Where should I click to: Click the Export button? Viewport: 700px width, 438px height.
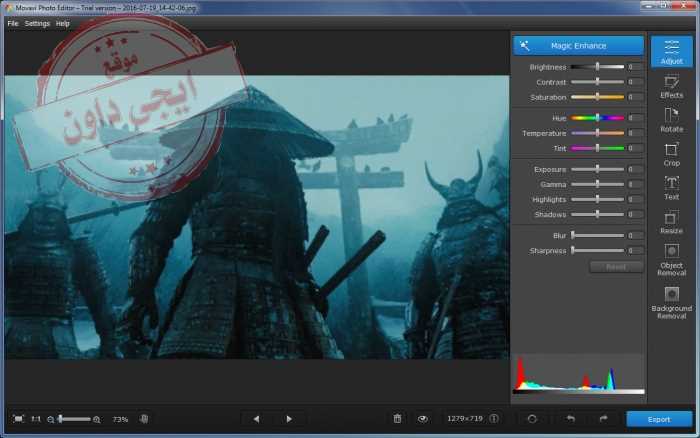[659, 419]
